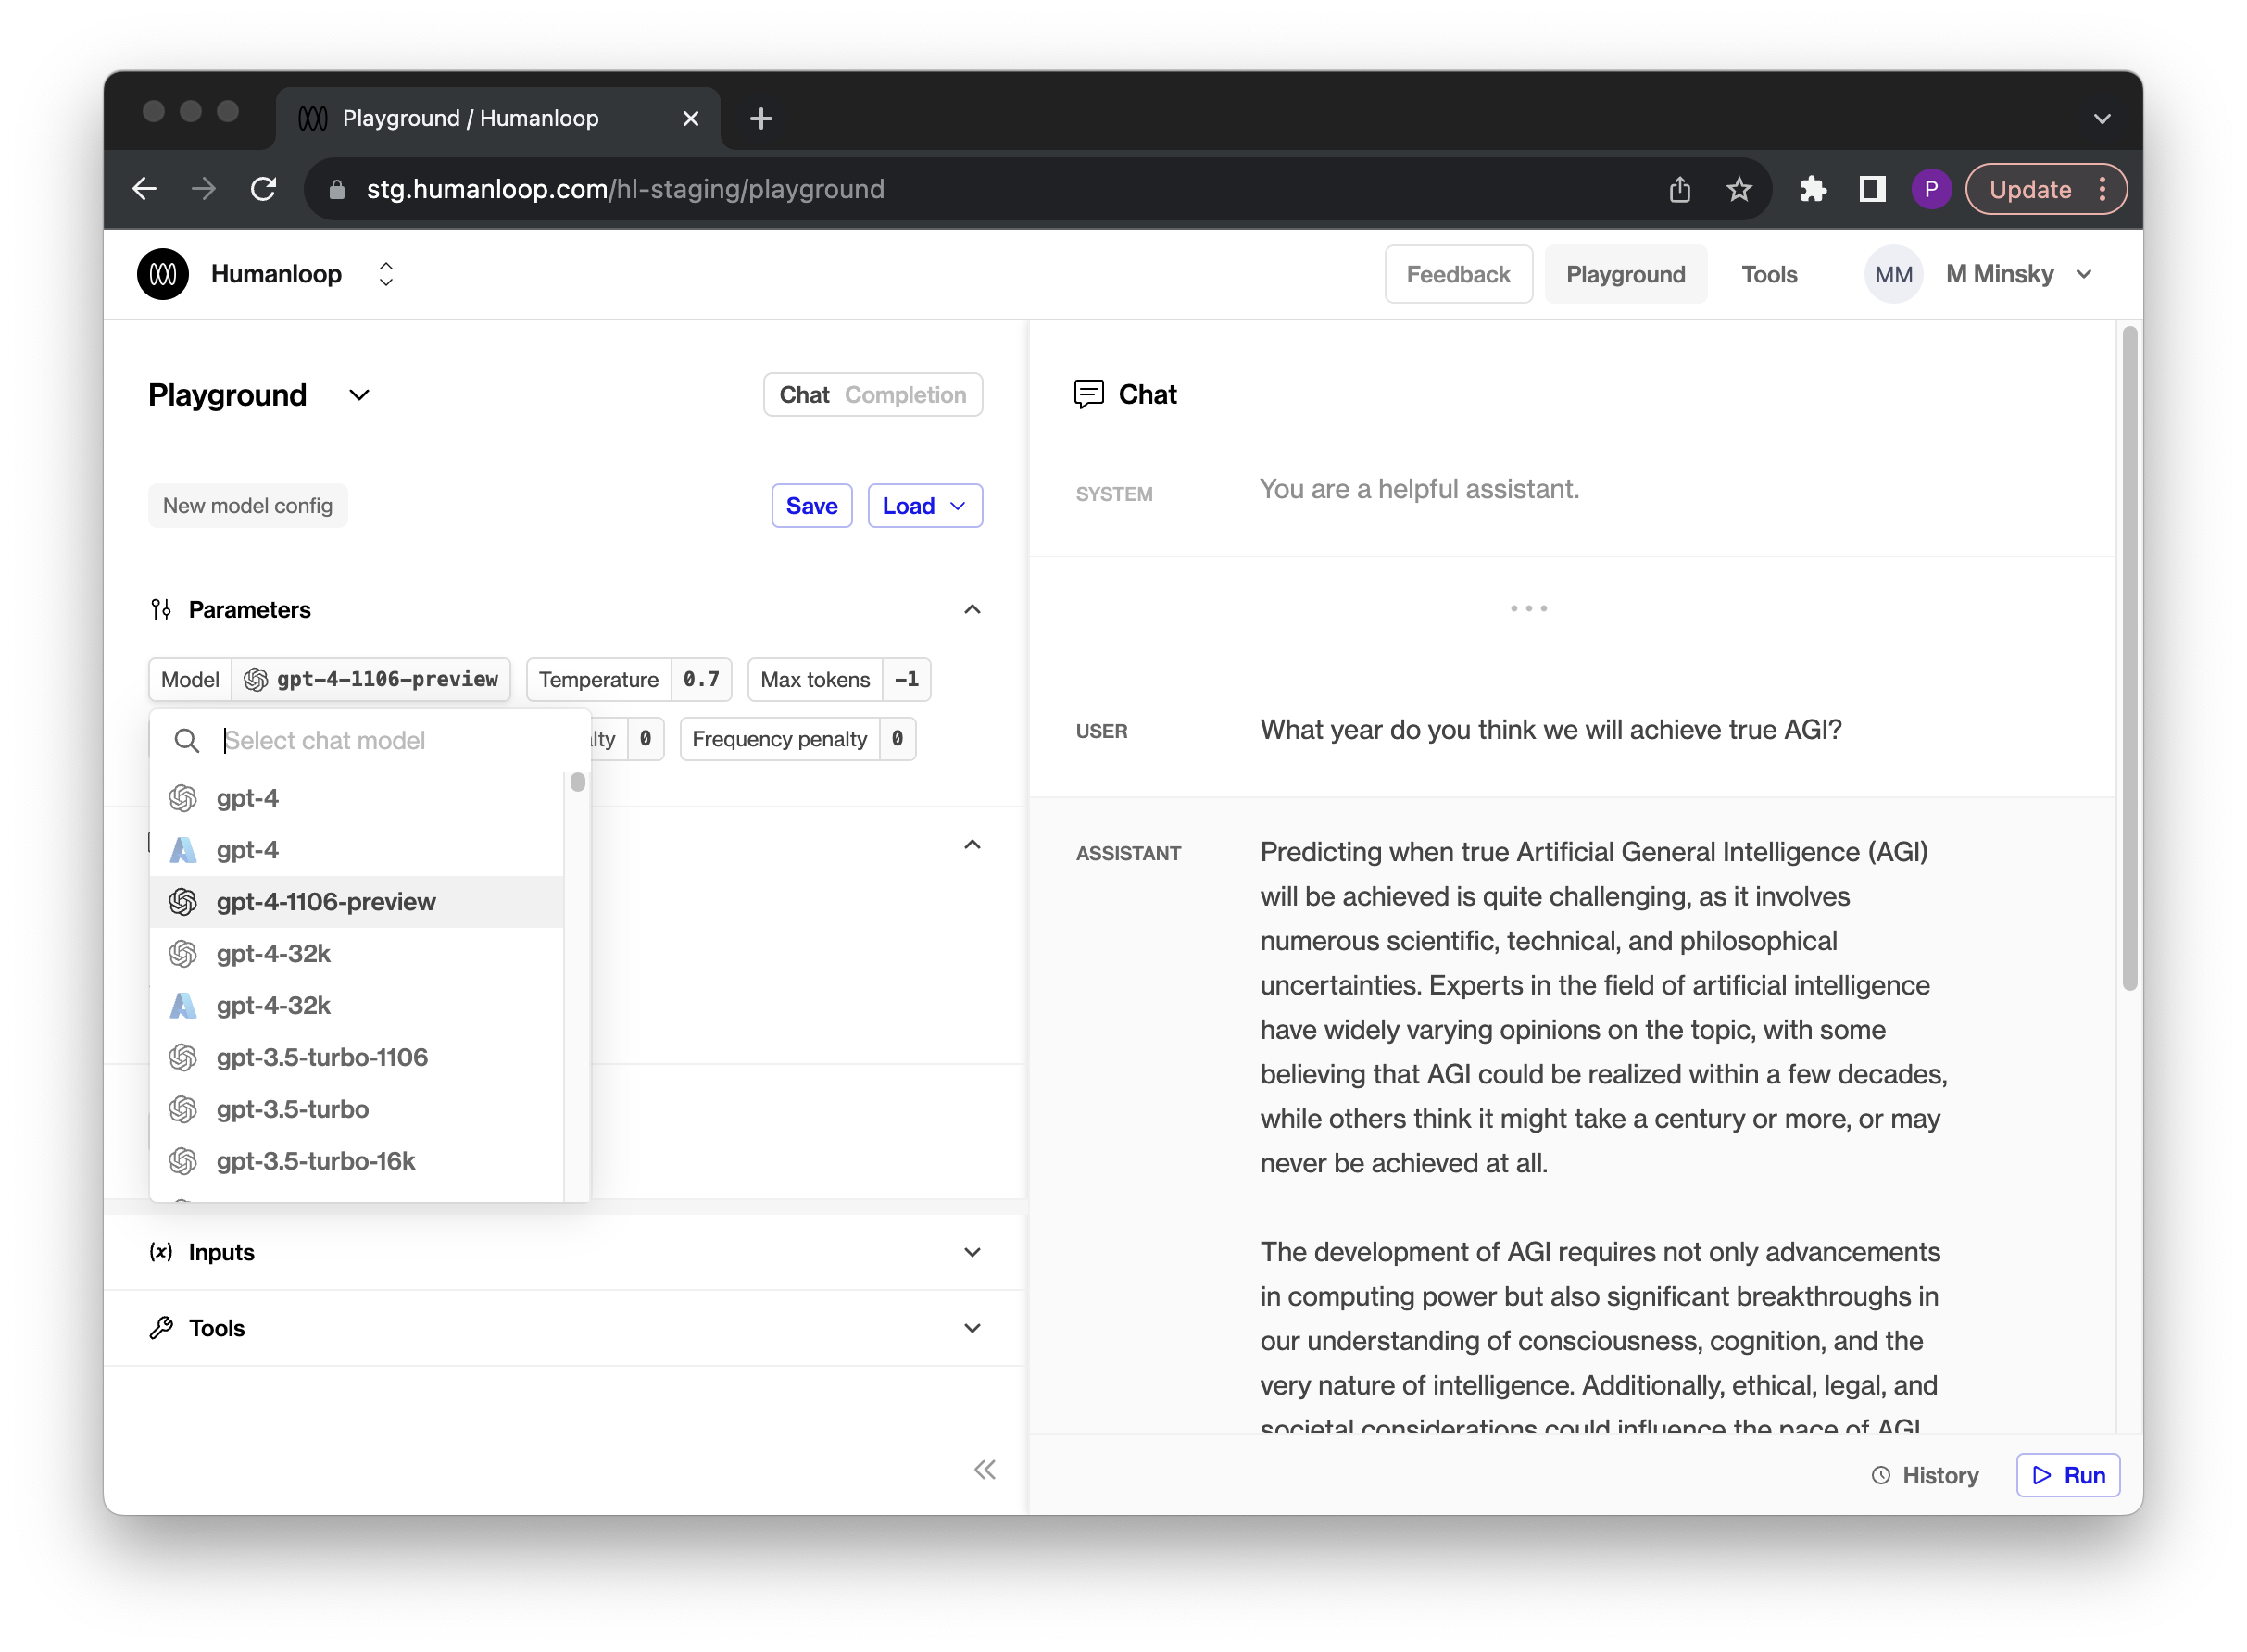Open the organization switcher arrows beside Humanloop

coord(386,274)
